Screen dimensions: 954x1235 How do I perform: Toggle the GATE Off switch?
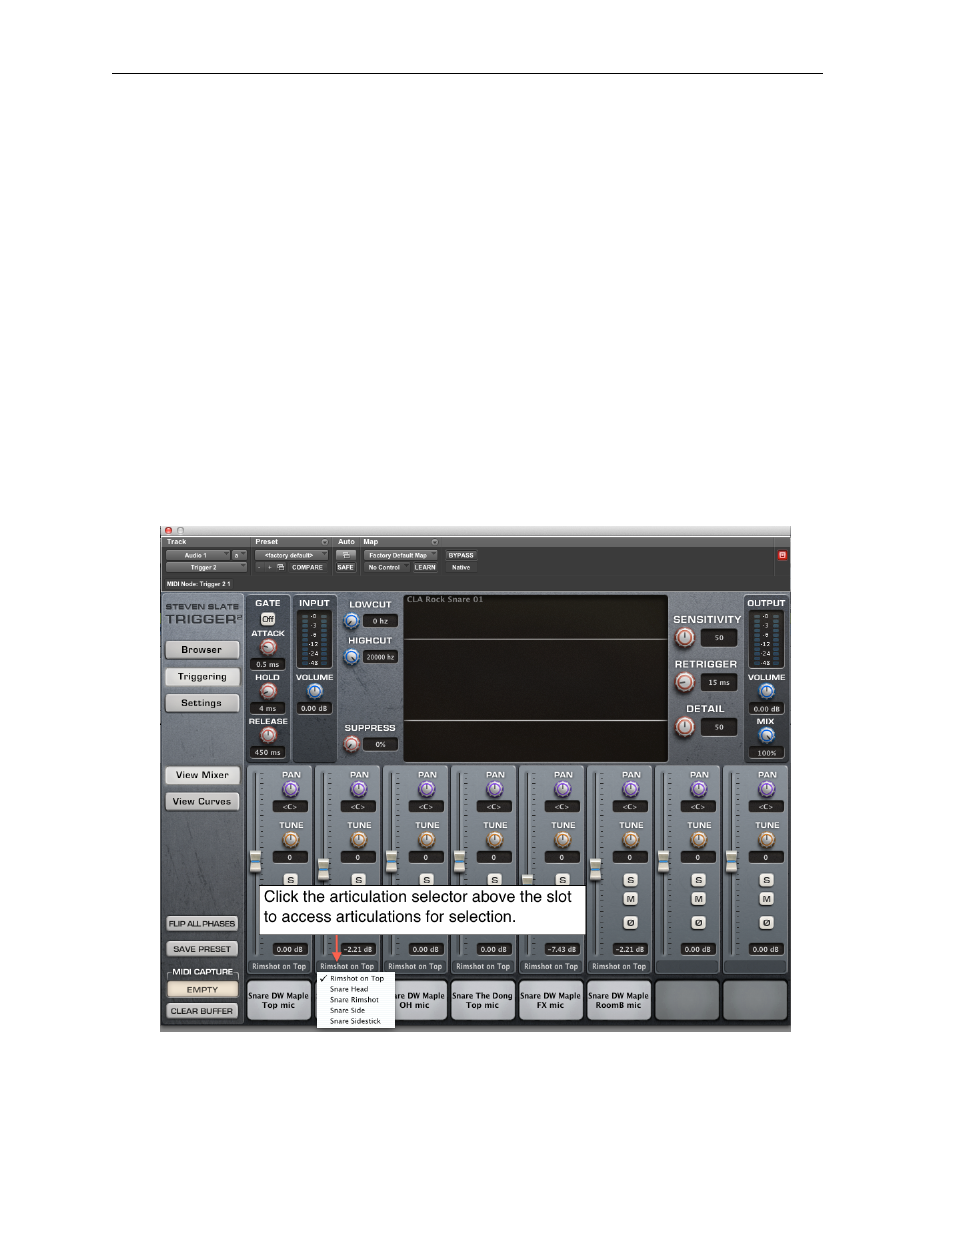268,619
